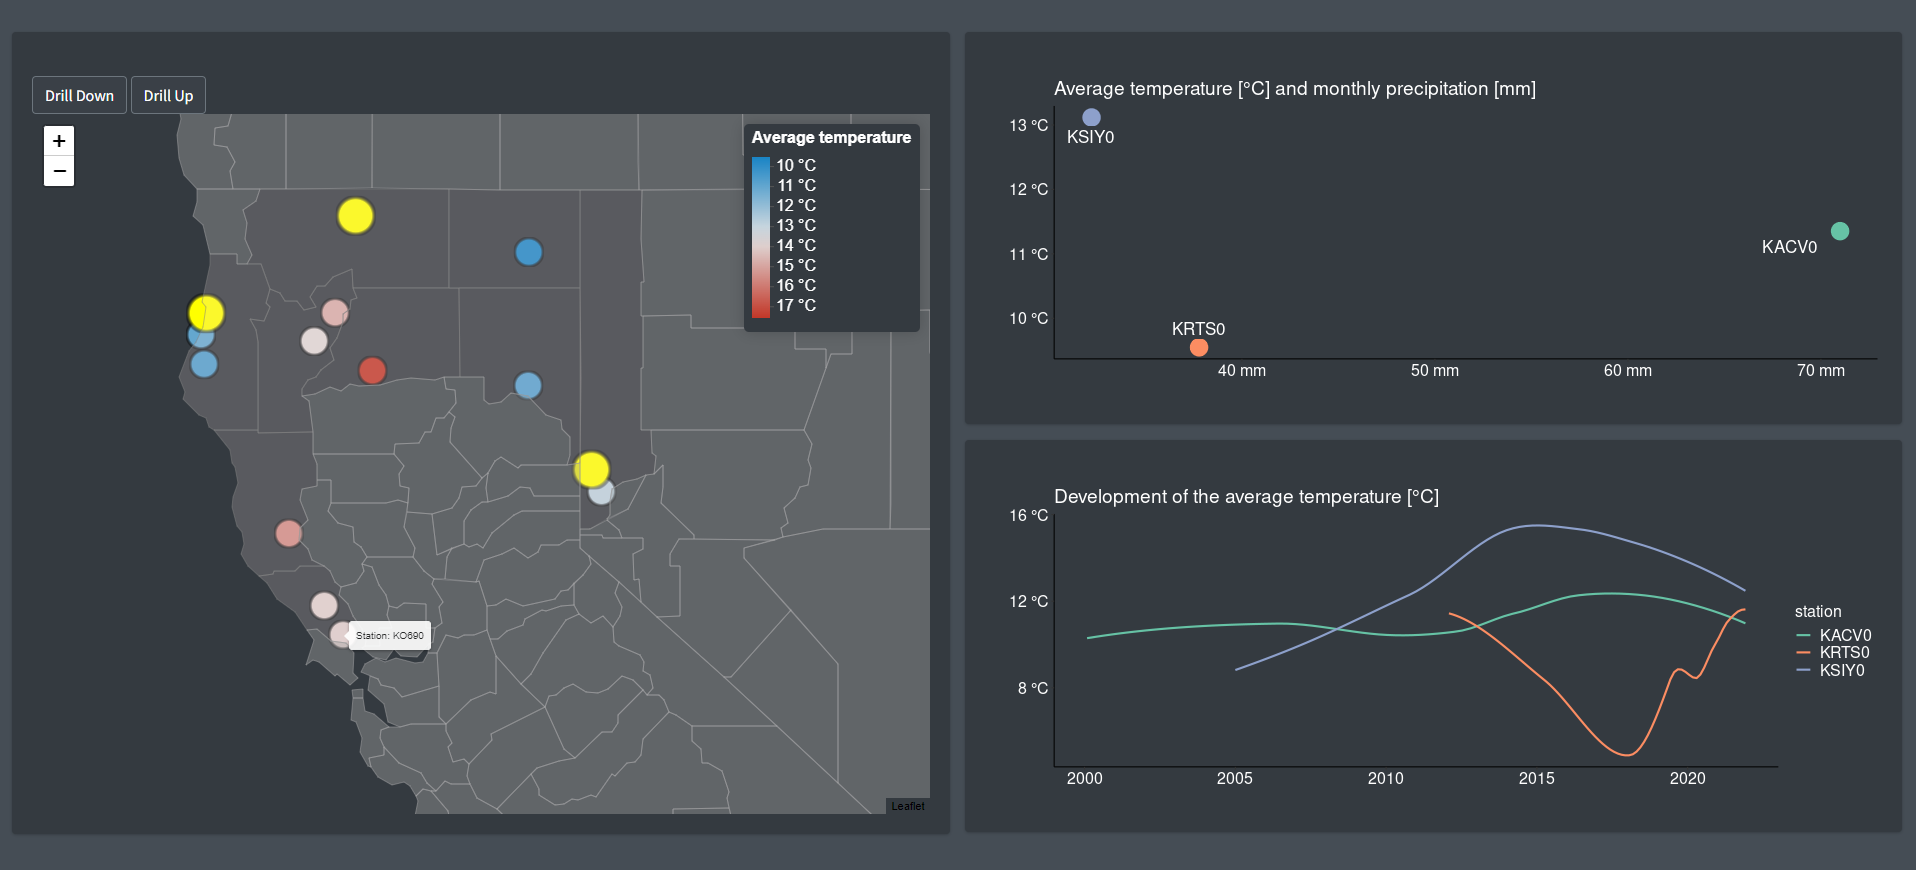
Task: Click the marker beside the KO690 tooltip
Action: point(340,635)
